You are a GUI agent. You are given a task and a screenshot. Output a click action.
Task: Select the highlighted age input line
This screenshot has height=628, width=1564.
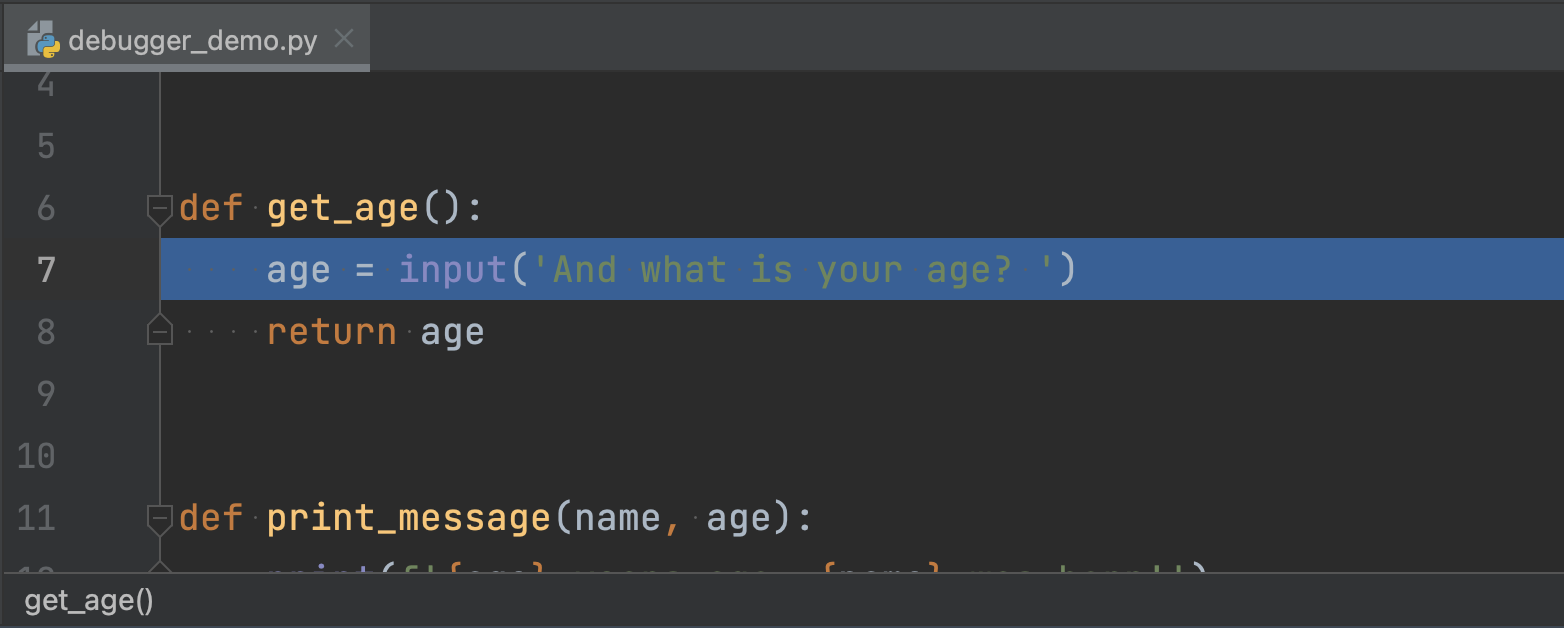(x=600, y=270)
